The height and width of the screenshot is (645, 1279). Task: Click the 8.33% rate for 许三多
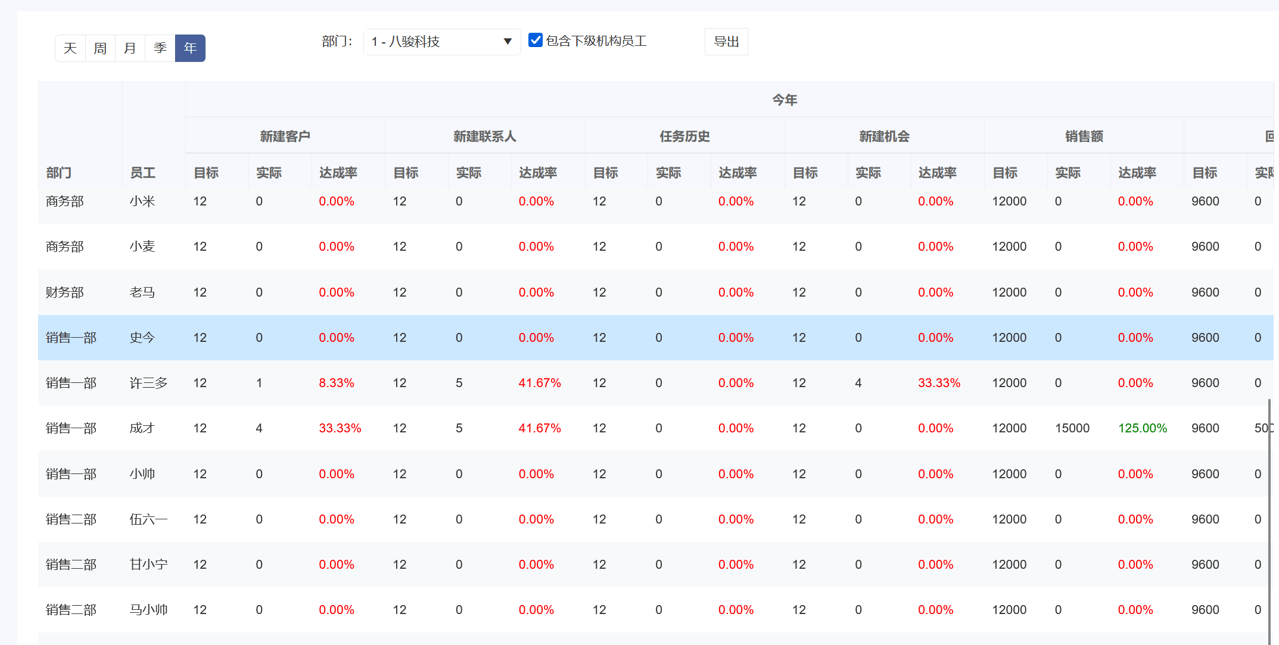point(337,382)
